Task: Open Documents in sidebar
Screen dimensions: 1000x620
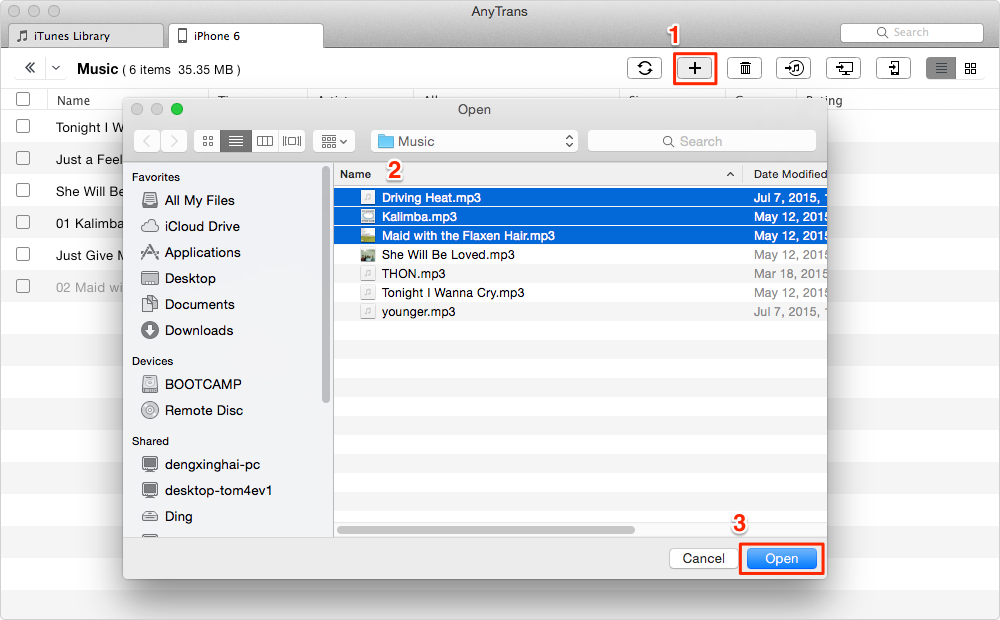Action: [188, 304]
